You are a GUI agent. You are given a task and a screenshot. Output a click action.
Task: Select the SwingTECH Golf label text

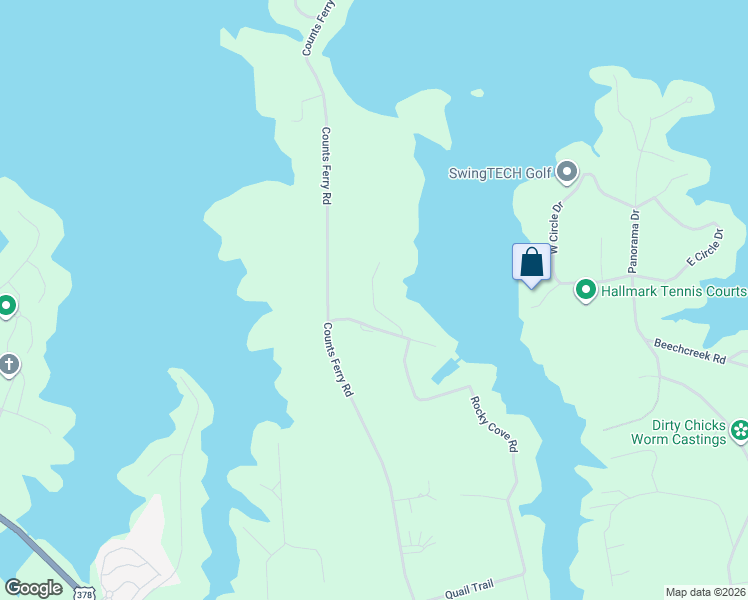(x=500, y=173)
